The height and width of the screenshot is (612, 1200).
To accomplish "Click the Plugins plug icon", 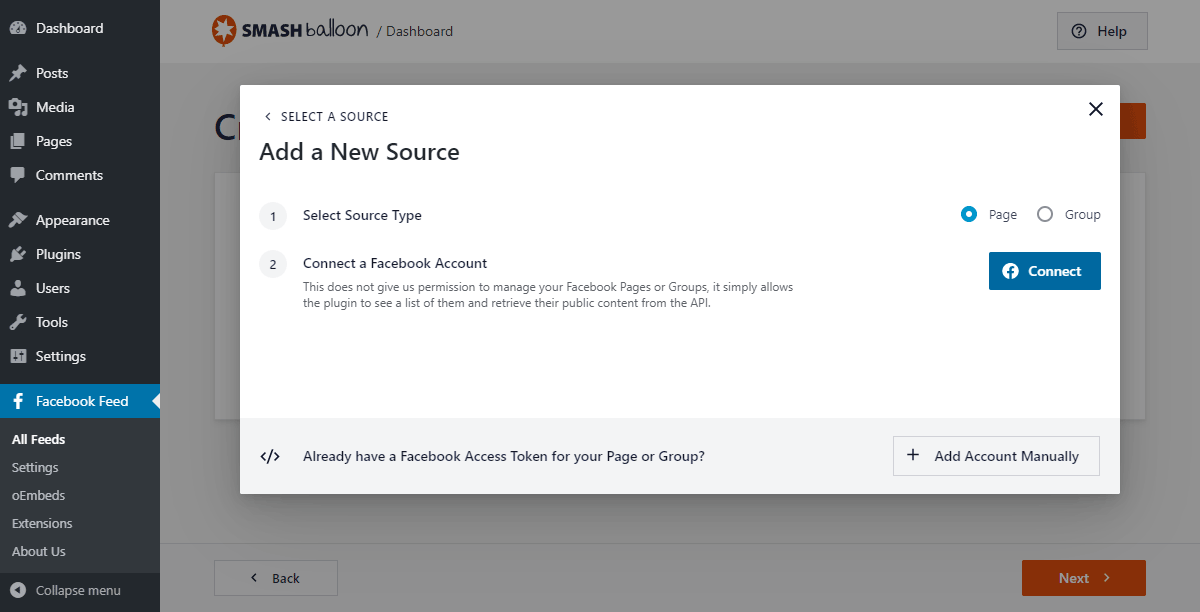I will click(x=18, y=254).
